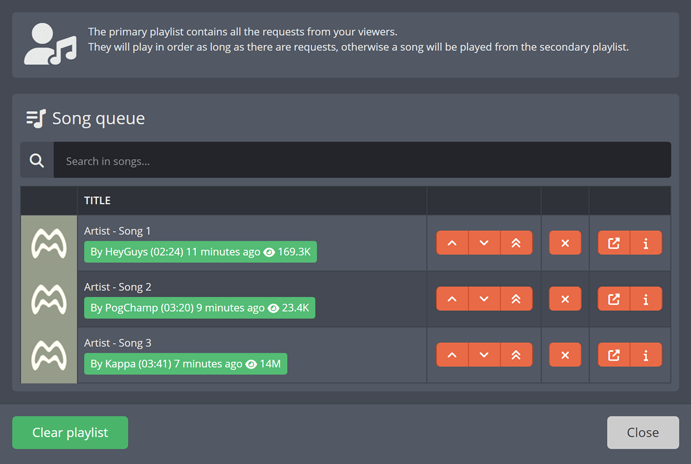Click the Clear playlist button
Viewport: 691px width, 464px height.
tap(70, 433)
